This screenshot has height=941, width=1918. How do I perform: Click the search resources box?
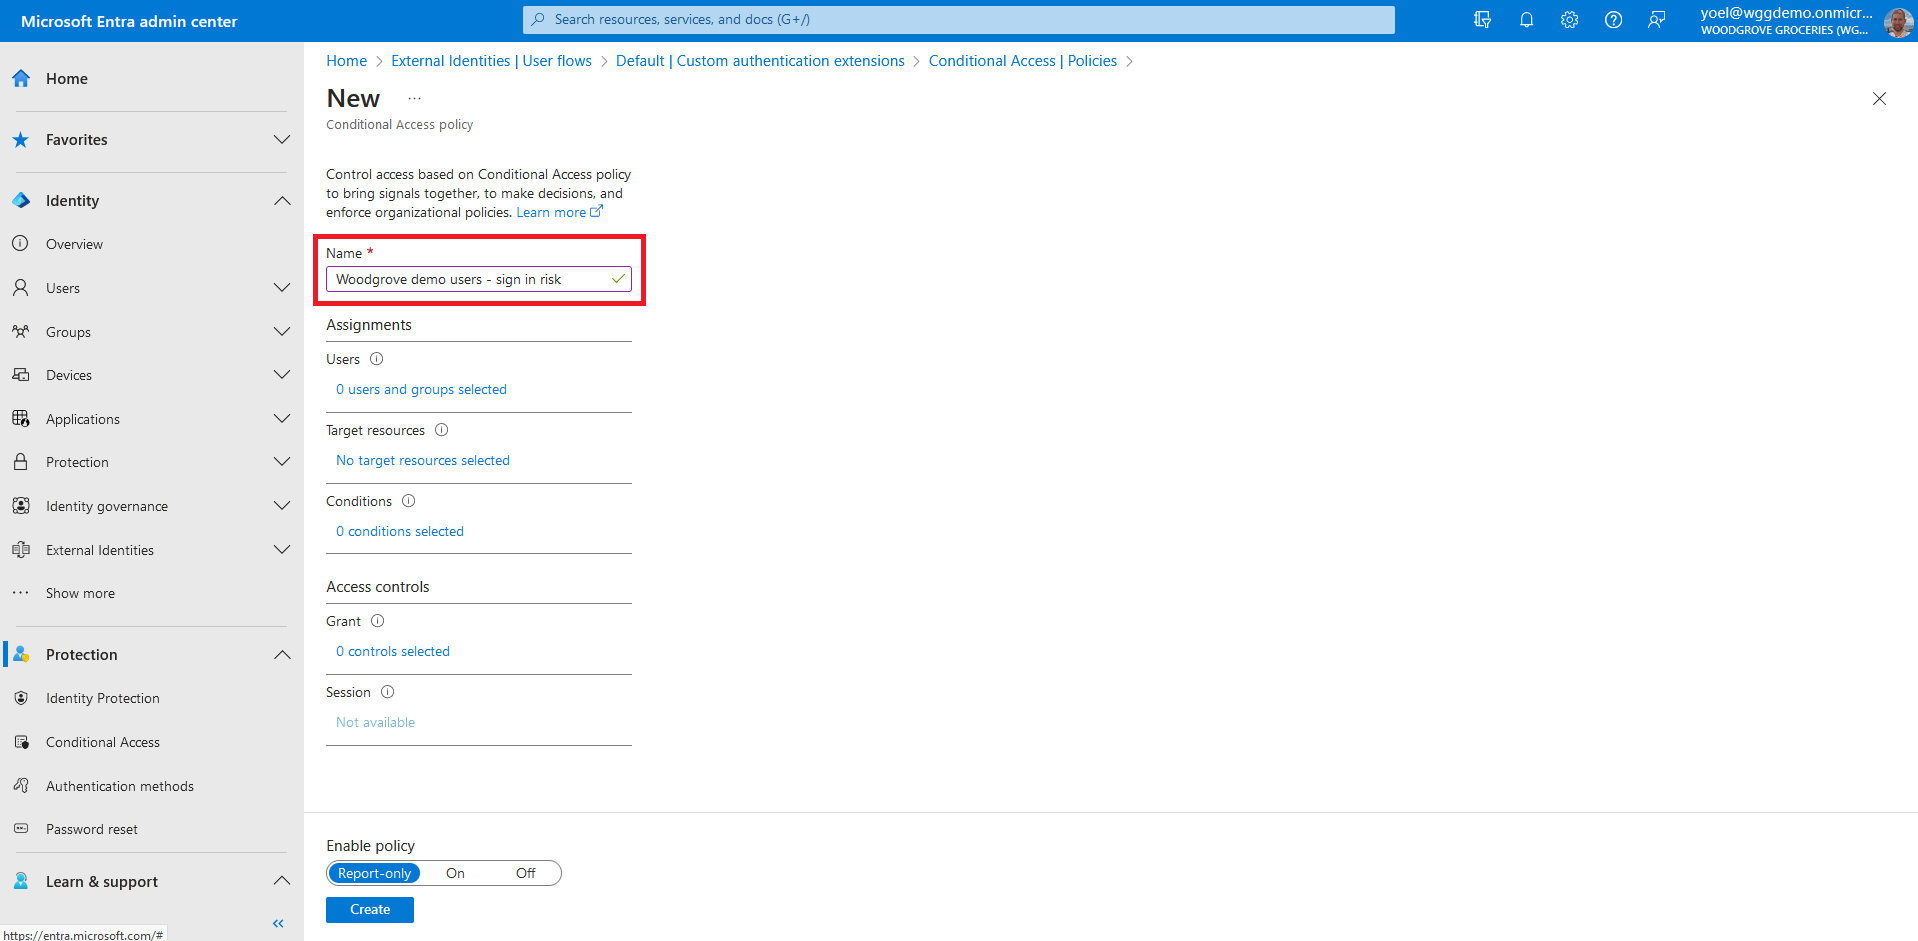click(x=958, y=20)
